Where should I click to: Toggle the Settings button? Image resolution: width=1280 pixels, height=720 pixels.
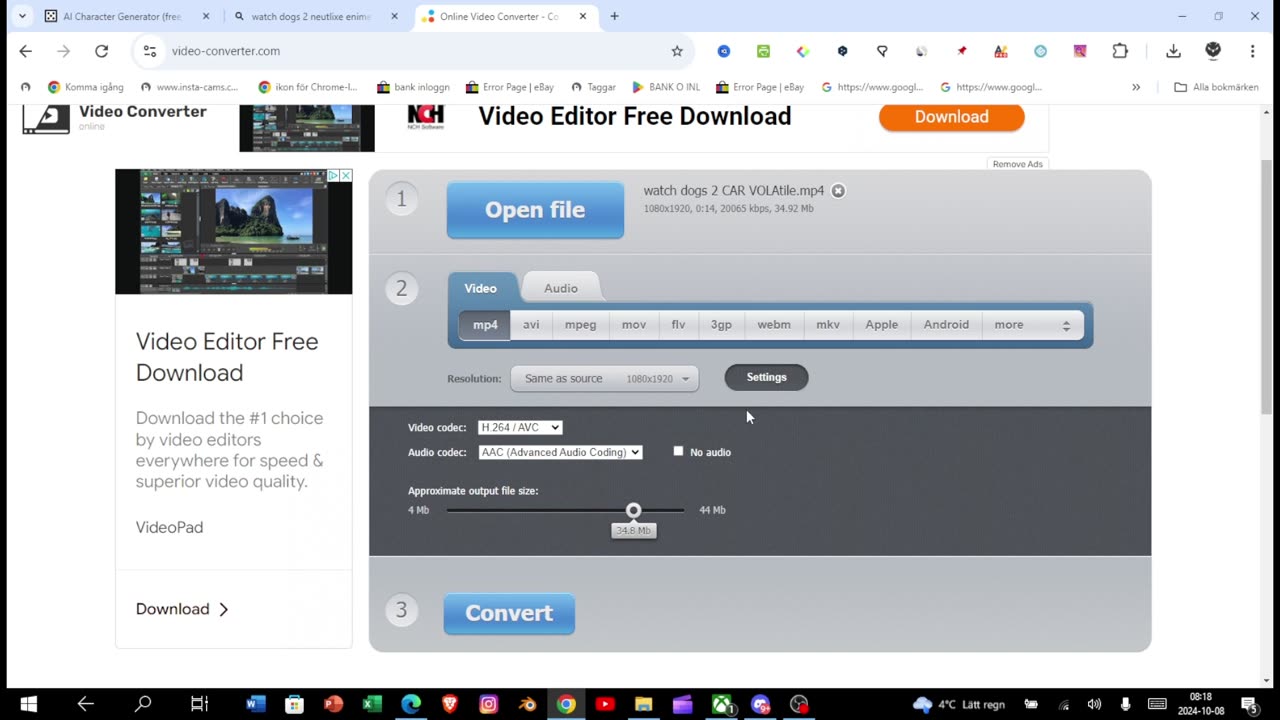click(766, 377)
